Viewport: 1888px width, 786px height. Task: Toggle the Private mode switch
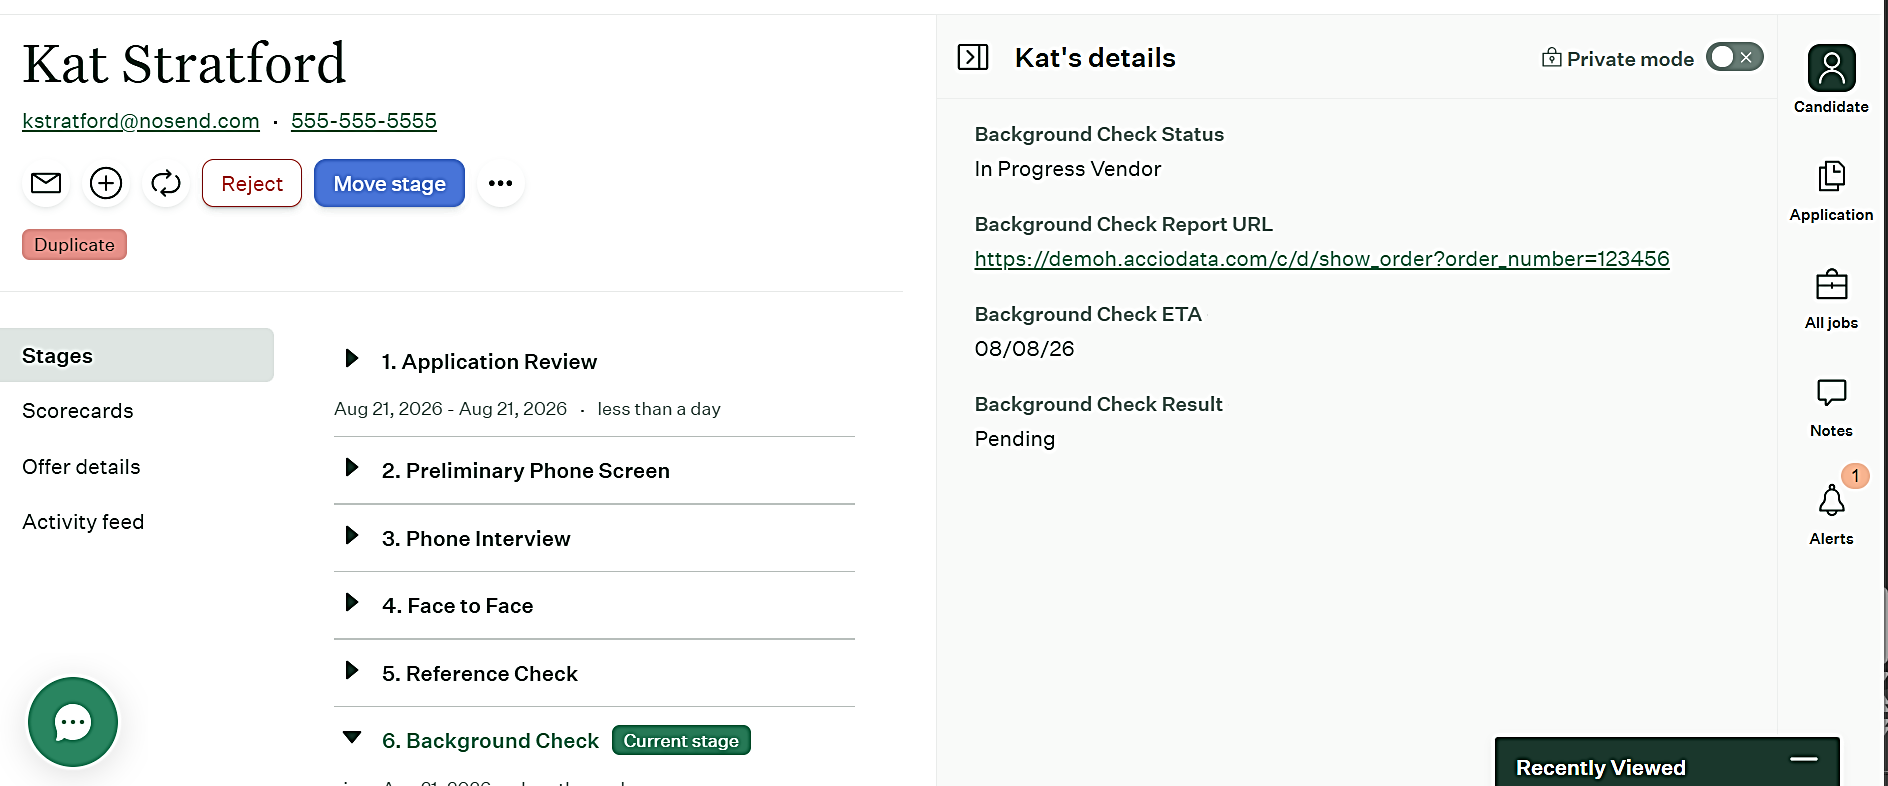point(1734,57)
